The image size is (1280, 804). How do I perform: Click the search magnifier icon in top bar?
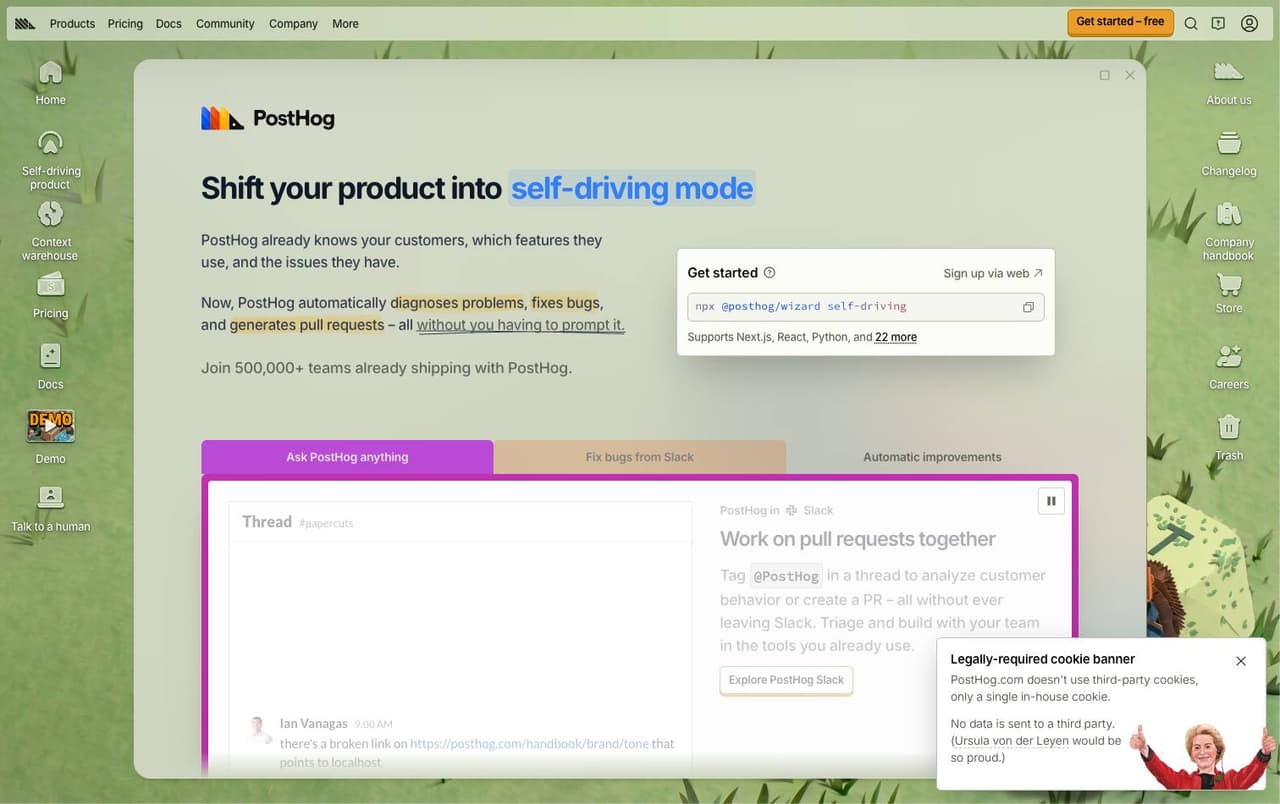(x=1191, y=24)
